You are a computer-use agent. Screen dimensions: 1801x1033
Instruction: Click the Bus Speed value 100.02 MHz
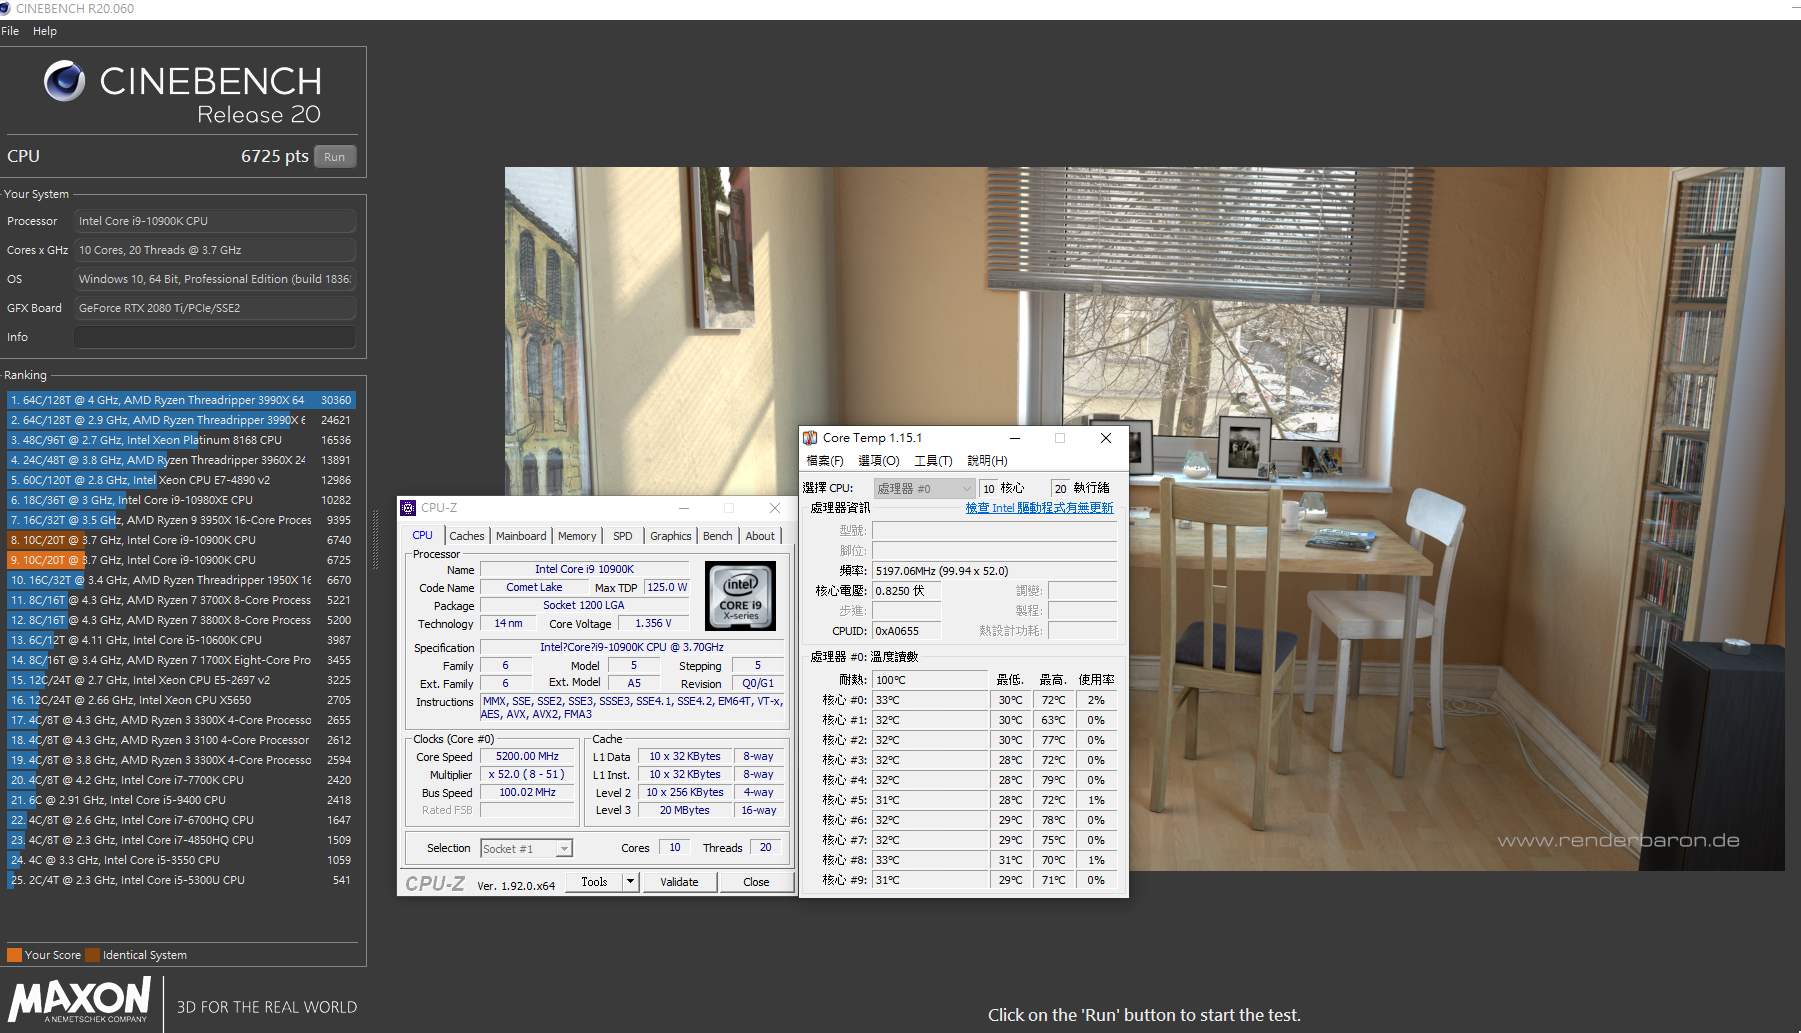coord(527,792)
